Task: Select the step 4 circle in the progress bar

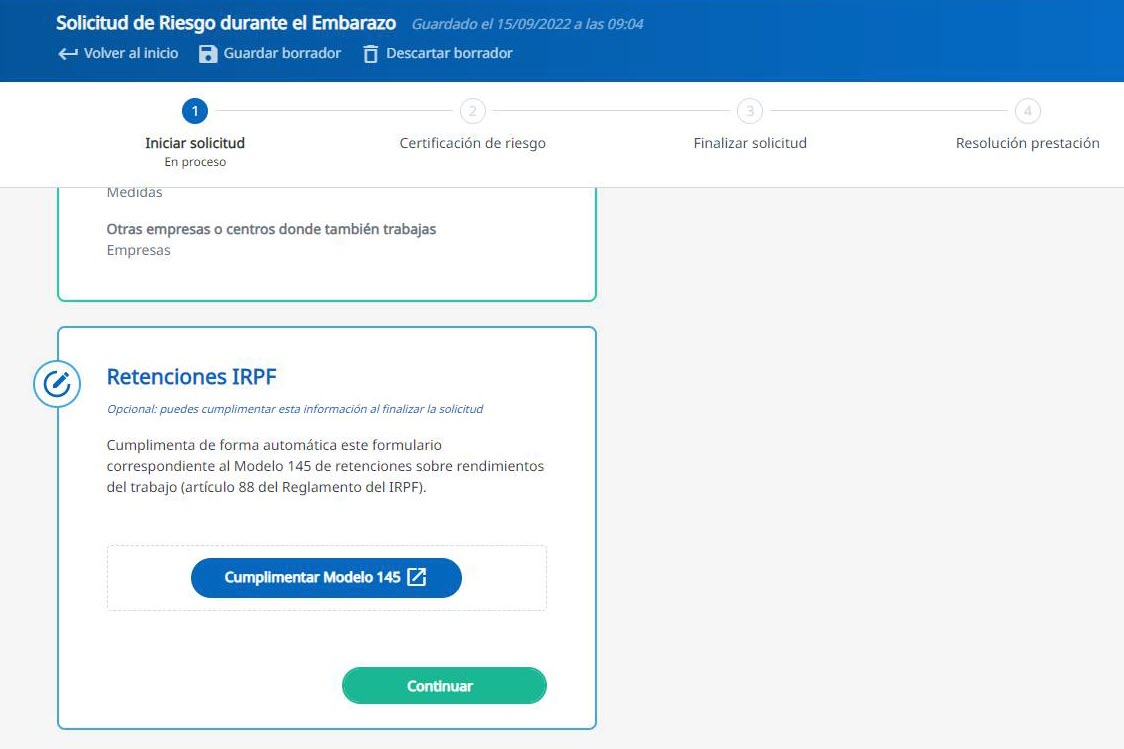Action: pyautogui.click(x=1027, y=111)
